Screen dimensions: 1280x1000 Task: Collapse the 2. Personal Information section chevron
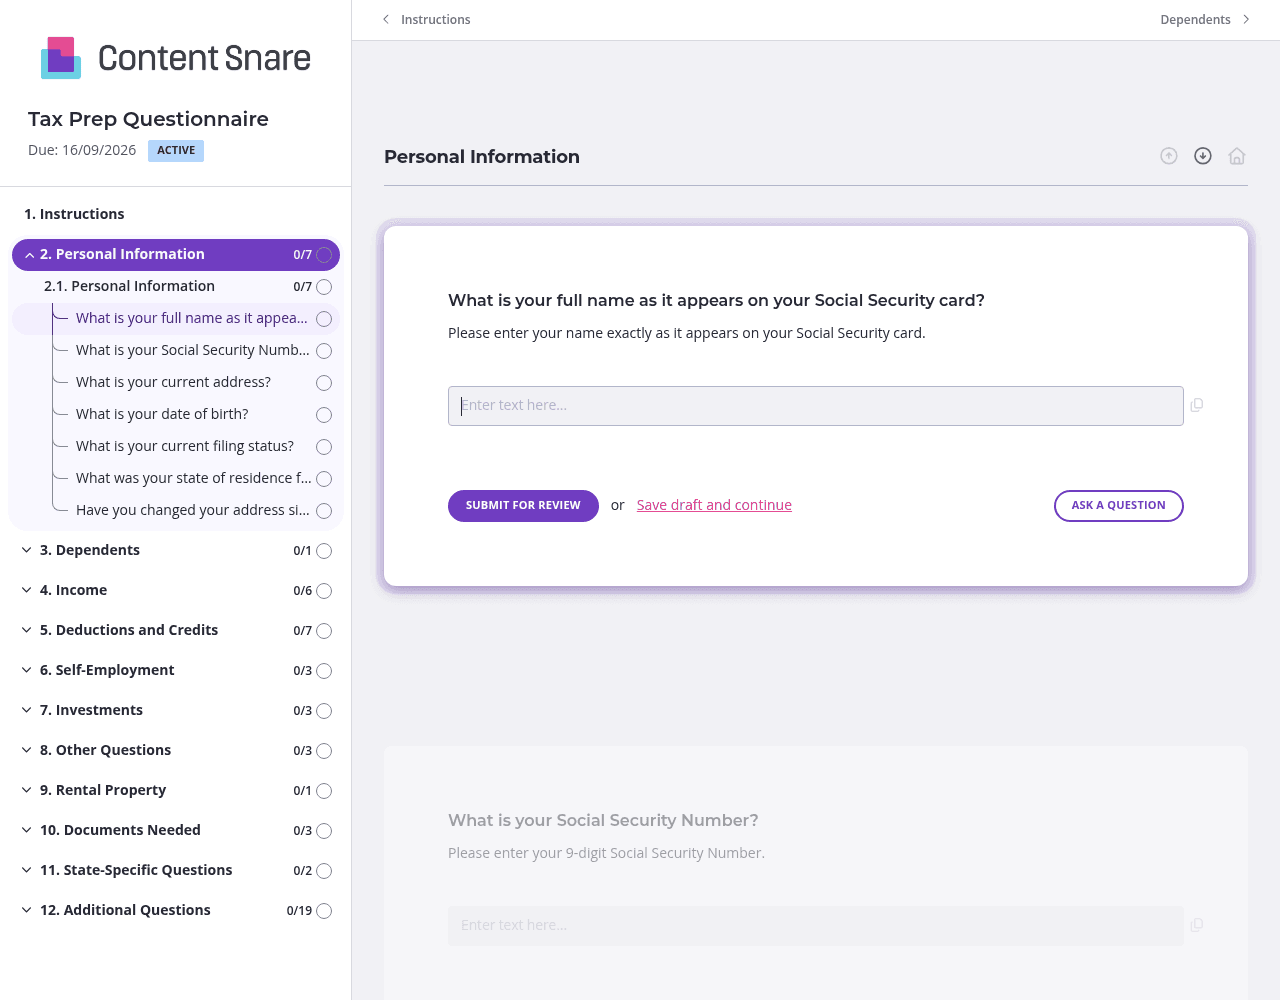point(29,255)
